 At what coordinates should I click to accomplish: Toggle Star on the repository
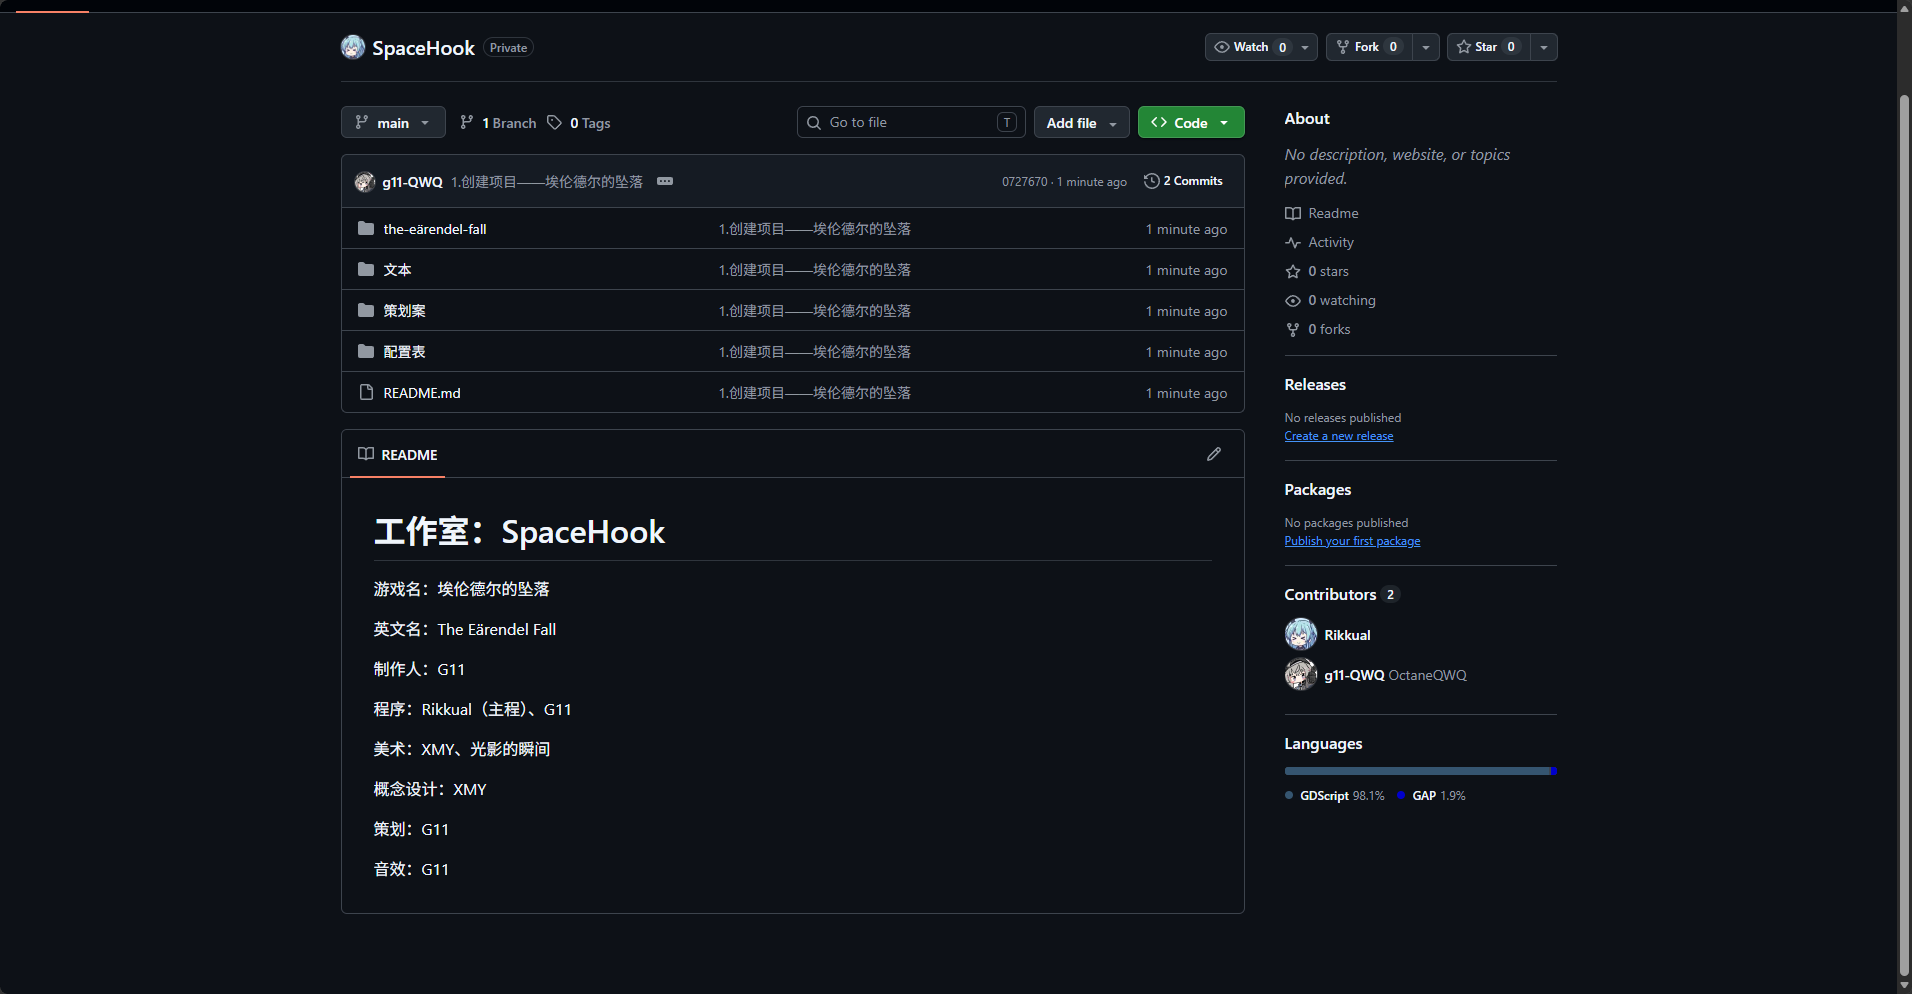tap(1488, 47)
